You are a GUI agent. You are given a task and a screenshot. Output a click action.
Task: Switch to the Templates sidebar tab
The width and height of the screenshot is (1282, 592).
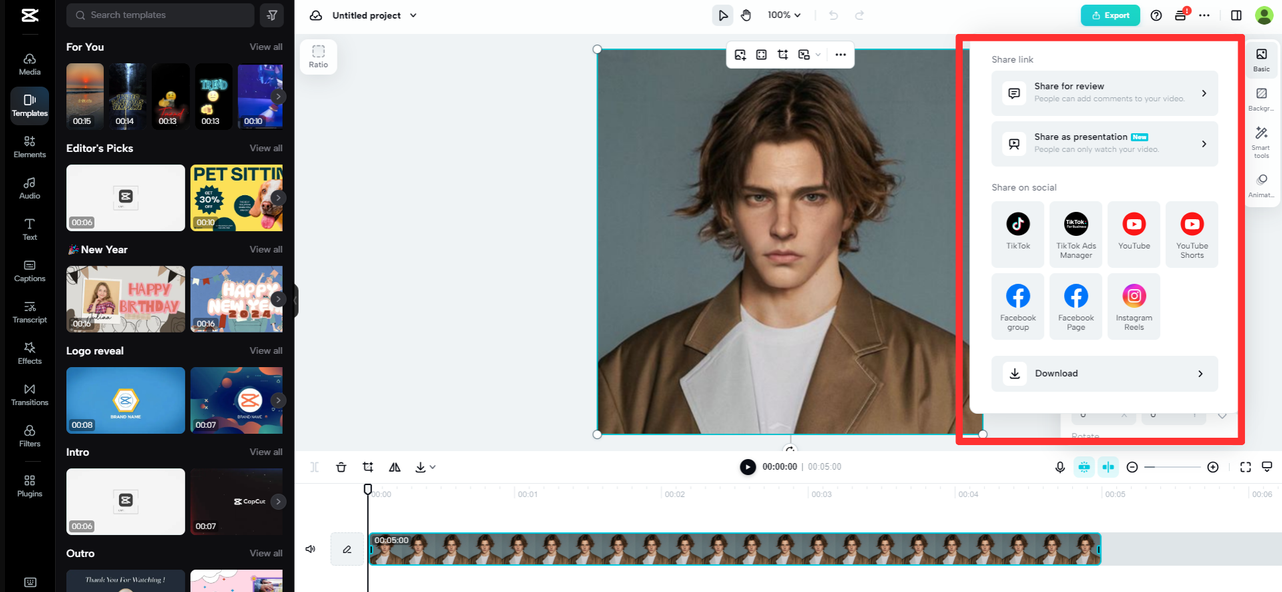click(29, 105)
